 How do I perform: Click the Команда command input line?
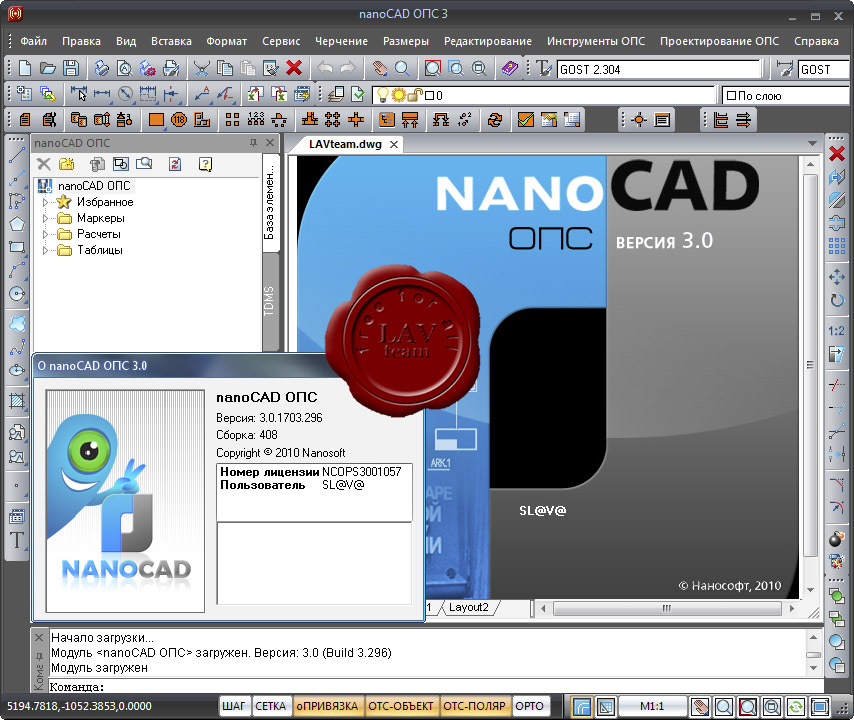436,687
